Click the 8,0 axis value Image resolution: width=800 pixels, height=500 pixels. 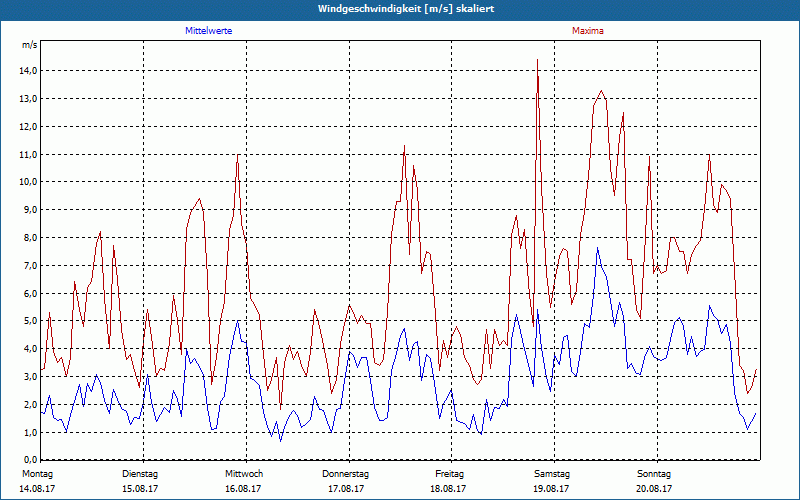pos(31,238)
